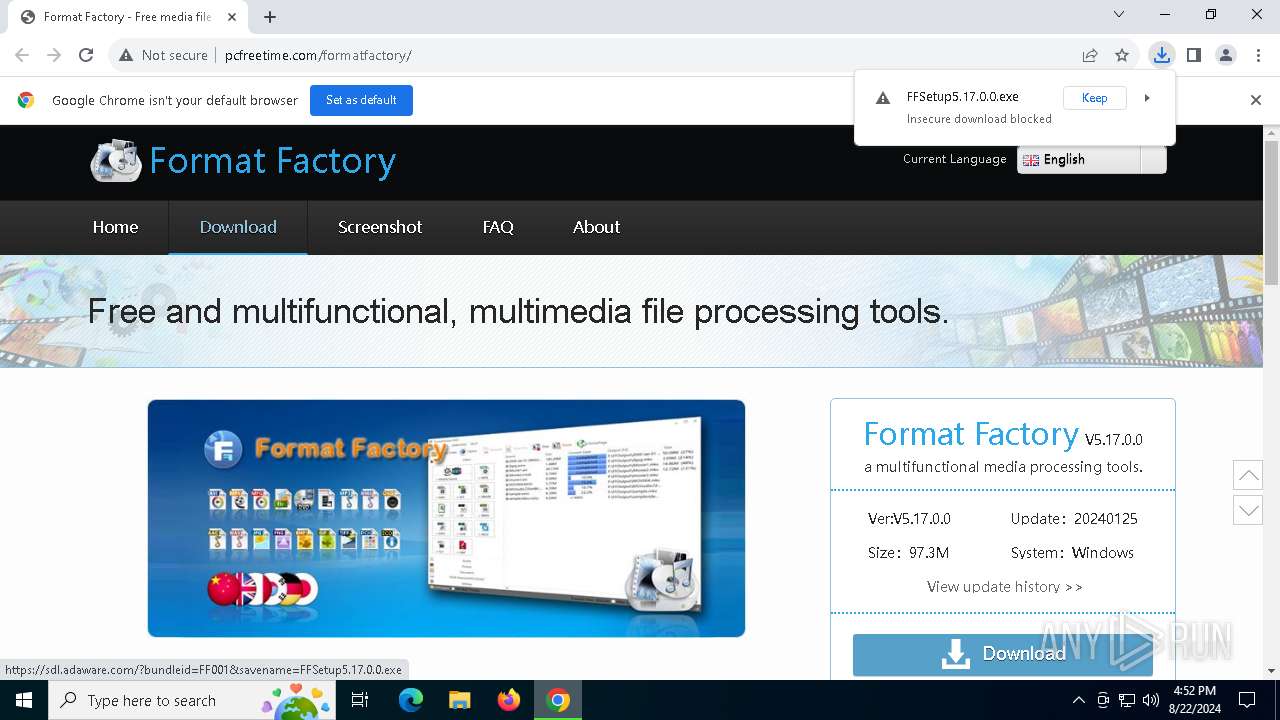Launch Firefox from taskbar
This screenshot has width=1280, height=720.
click(x=509, y=700)
